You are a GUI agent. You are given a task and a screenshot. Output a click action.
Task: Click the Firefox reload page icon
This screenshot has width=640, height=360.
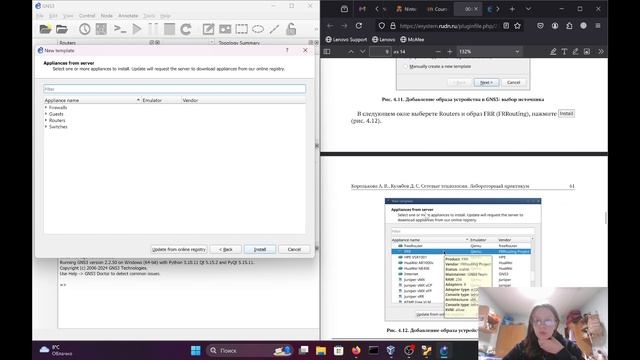coord(359,26)
